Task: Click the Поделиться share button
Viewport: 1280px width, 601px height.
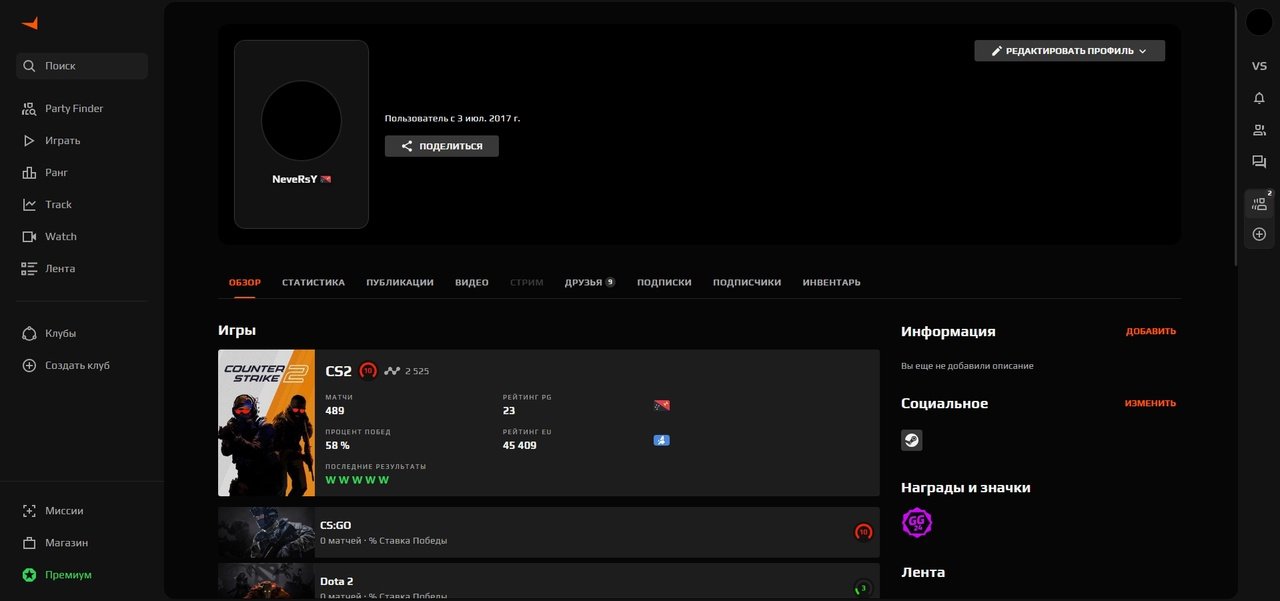Action: 441,146
